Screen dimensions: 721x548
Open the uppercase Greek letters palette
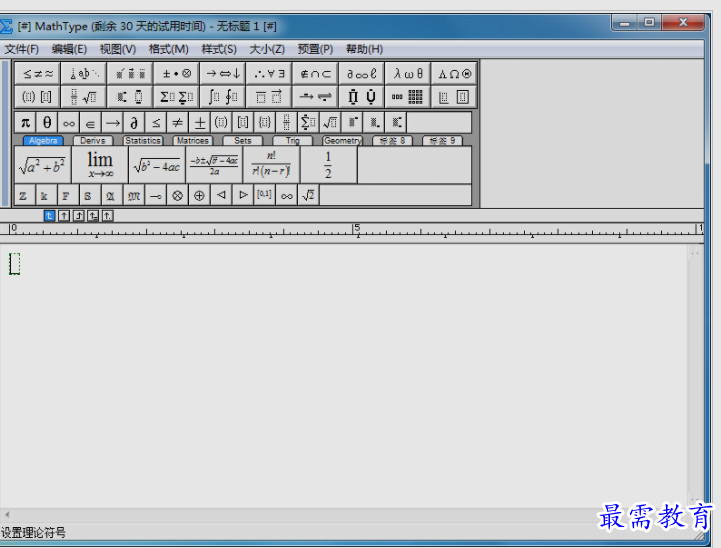click(454, 74)
